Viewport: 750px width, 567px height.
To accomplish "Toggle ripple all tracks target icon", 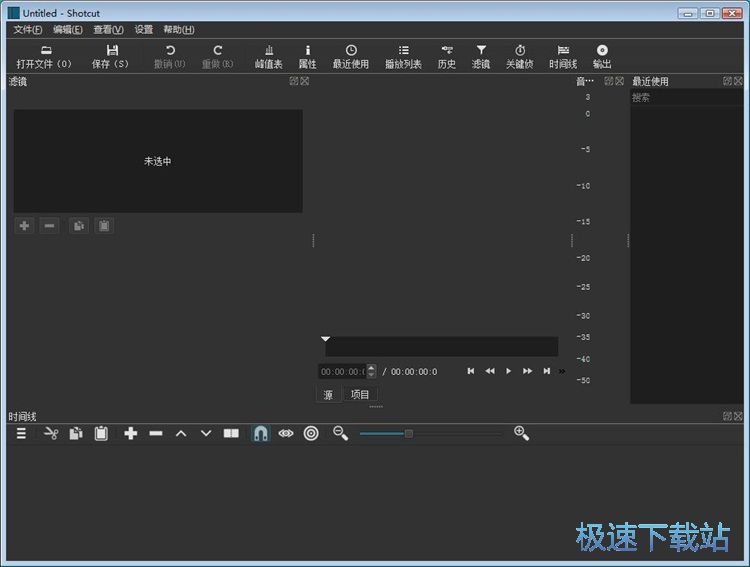I will 311,433.
